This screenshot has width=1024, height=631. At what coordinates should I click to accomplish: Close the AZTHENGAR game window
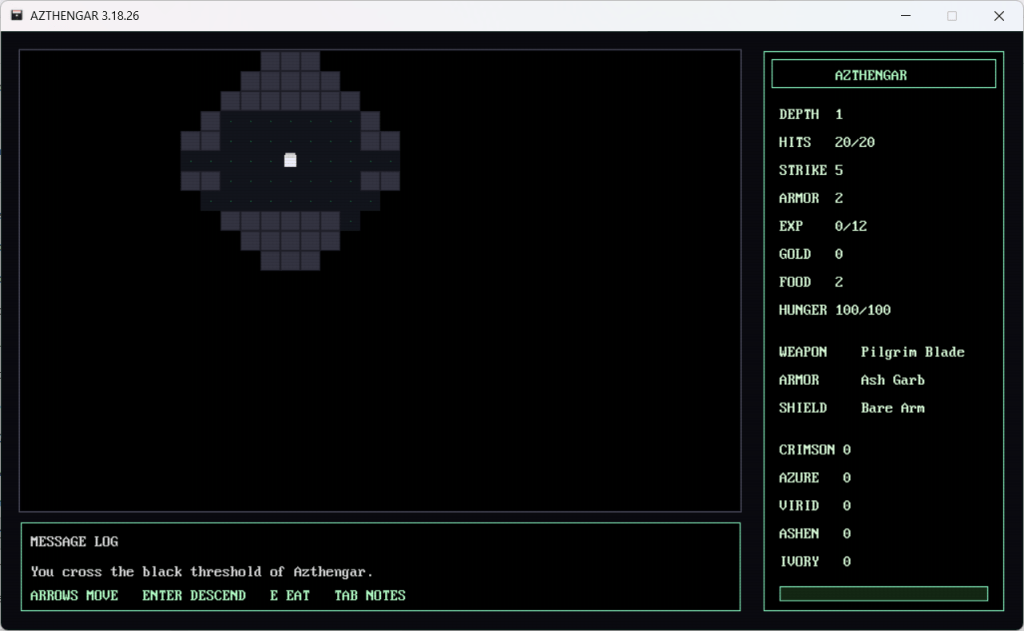(998, 16)
